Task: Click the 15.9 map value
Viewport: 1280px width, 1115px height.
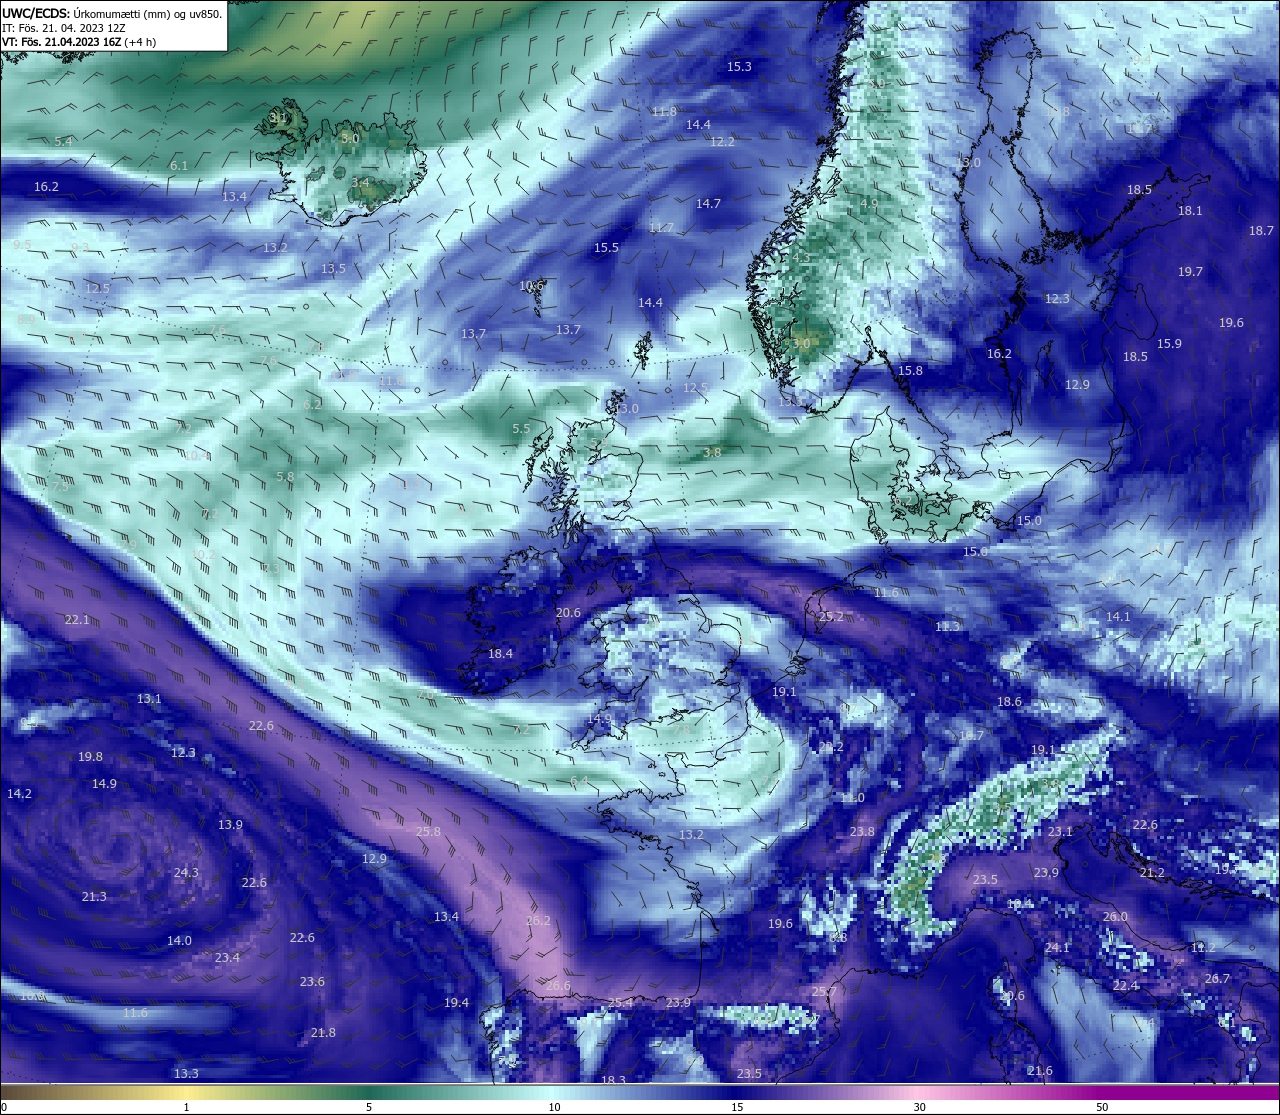Action: [1169, 344]
